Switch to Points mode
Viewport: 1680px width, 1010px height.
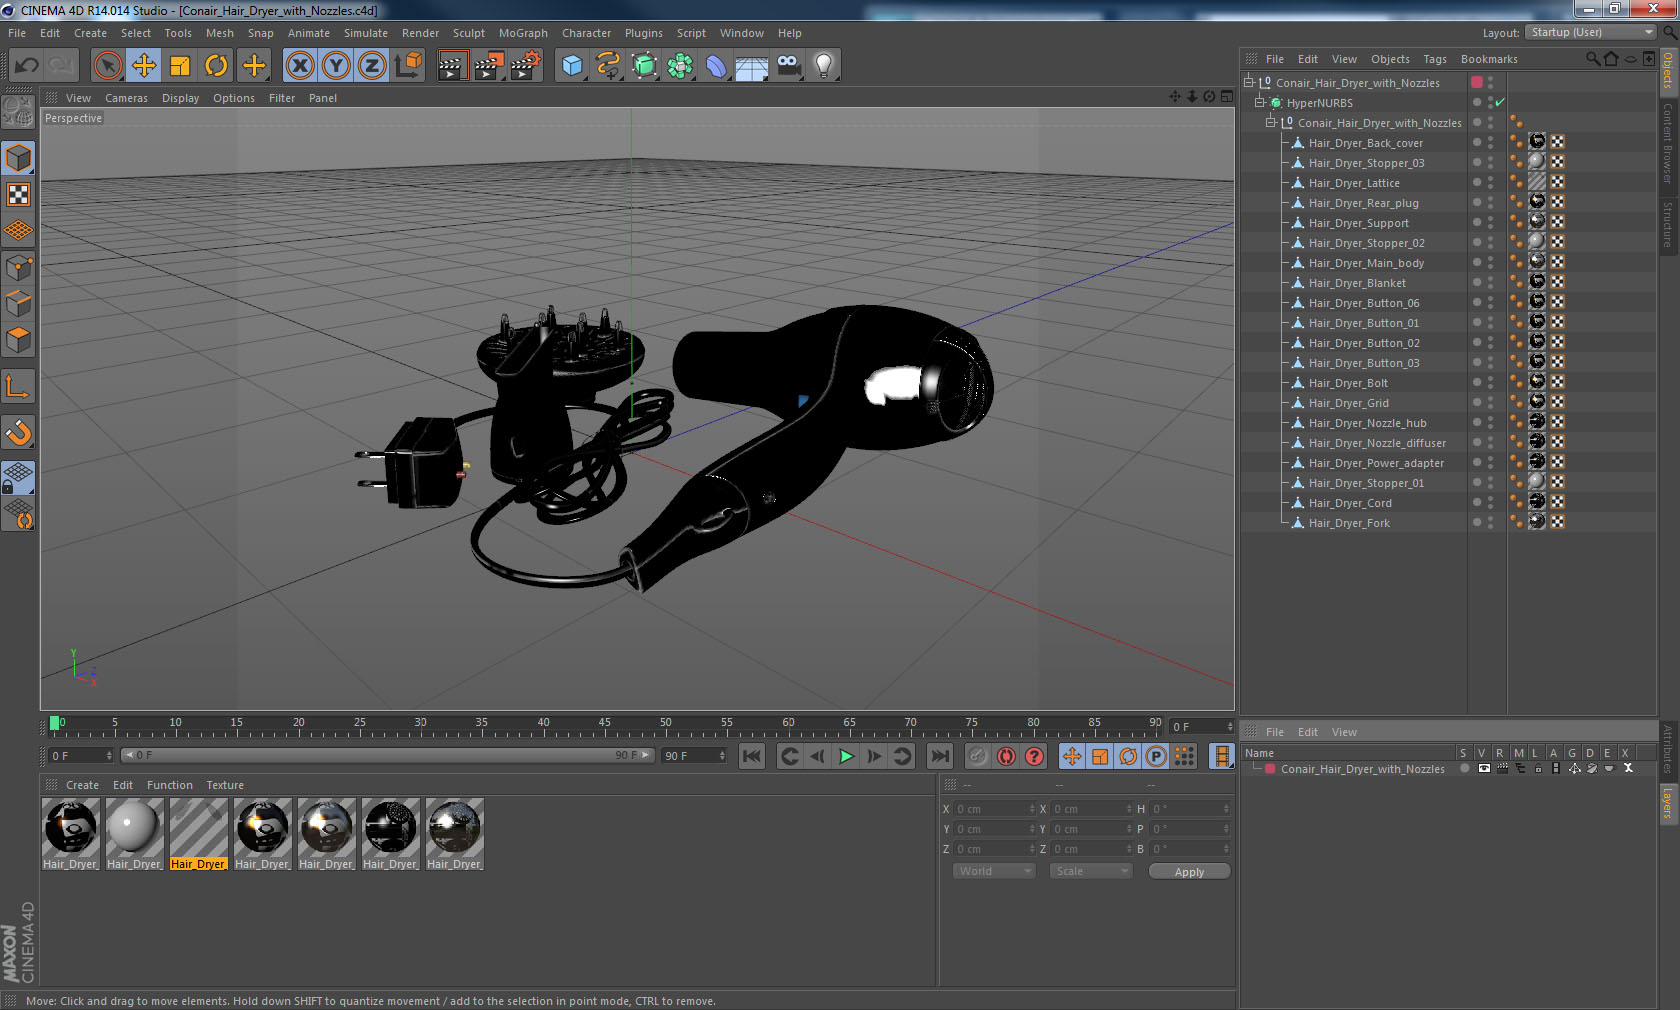coord(18,267)
